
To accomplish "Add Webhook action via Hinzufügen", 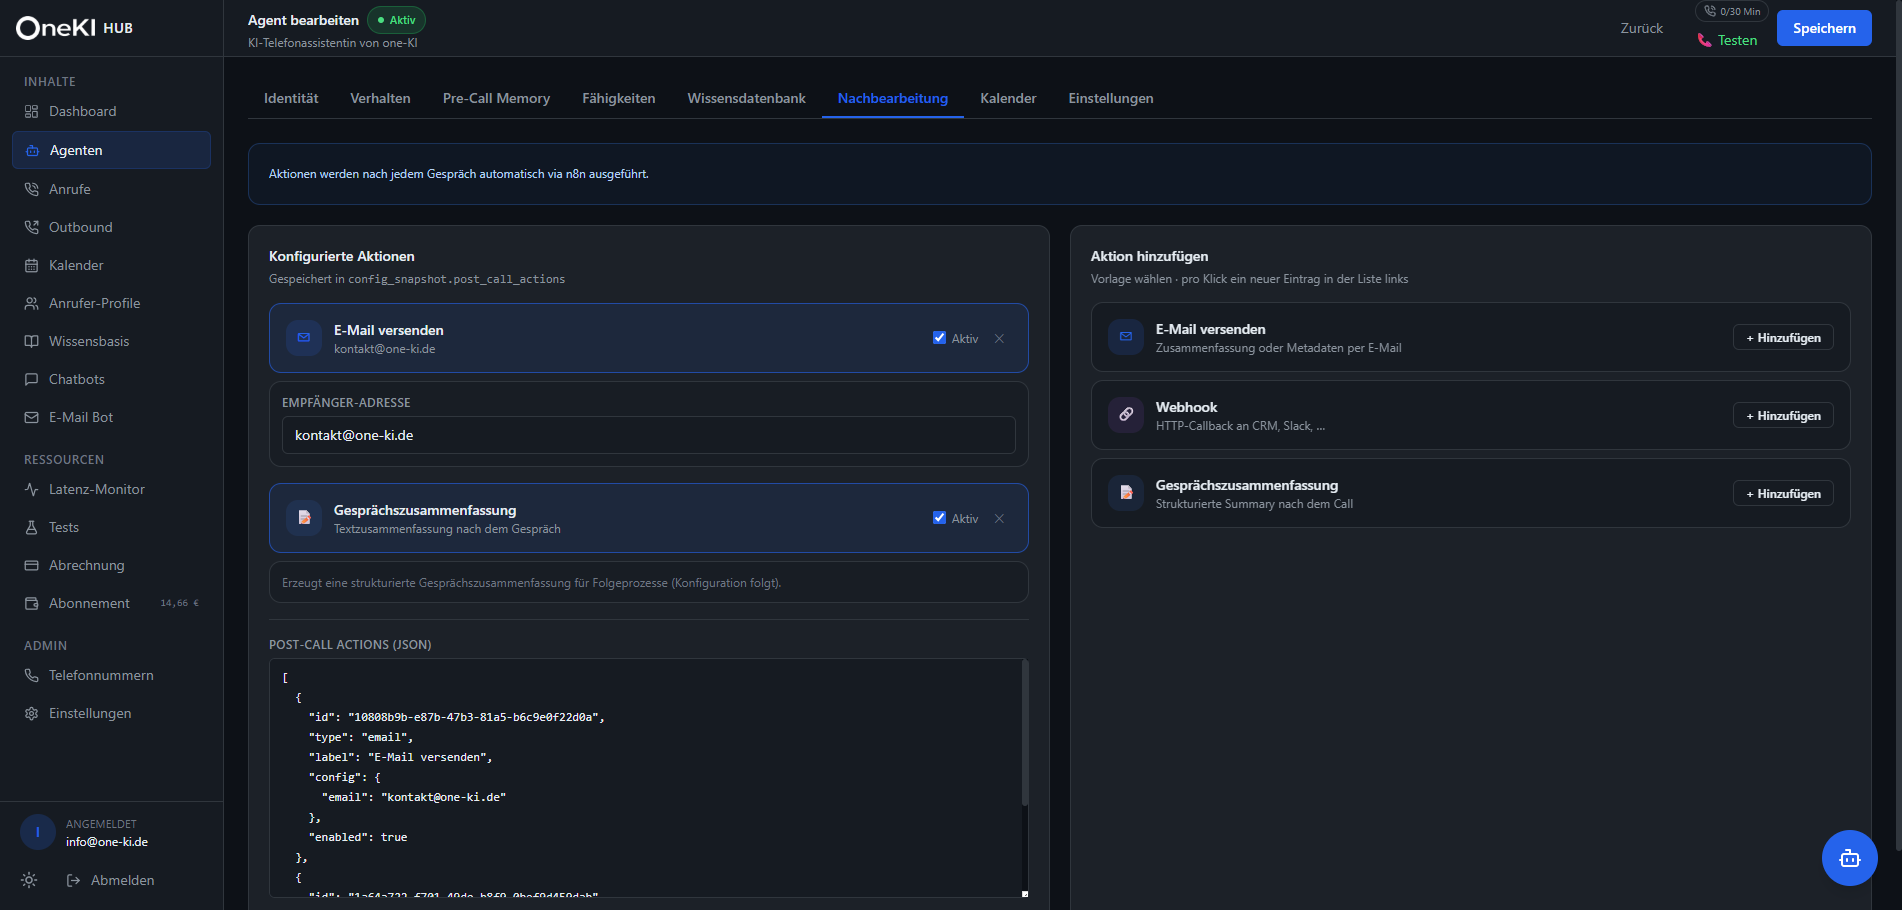I will (1783, 416).
